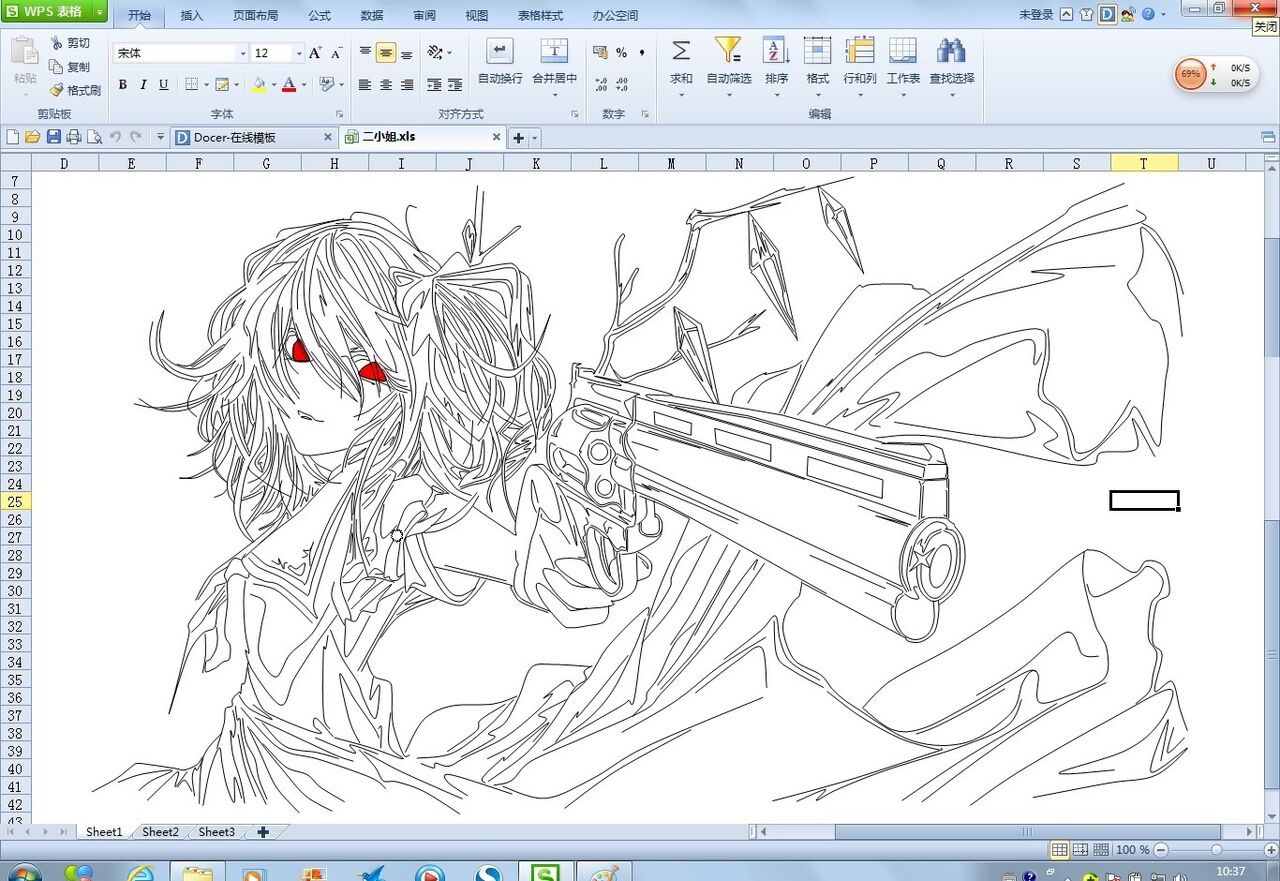
Task: Click the open folder icon in quick toolbar
Action: (x=33, y=137)
